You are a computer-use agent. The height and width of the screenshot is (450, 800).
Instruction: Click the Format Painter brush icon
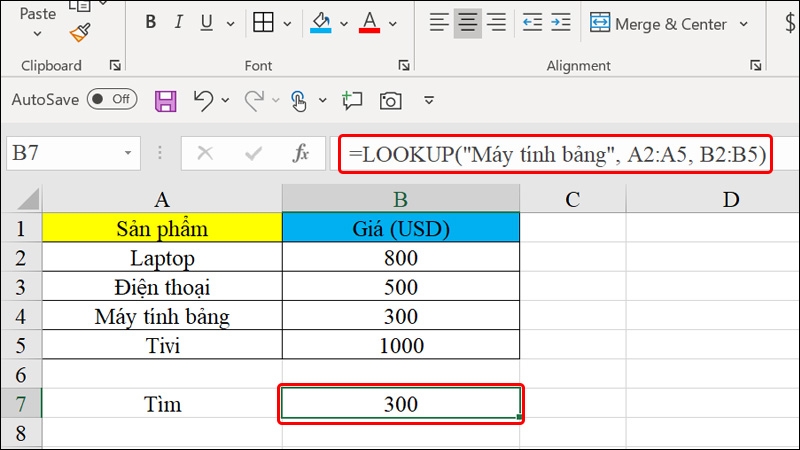(x=80, y=33)
